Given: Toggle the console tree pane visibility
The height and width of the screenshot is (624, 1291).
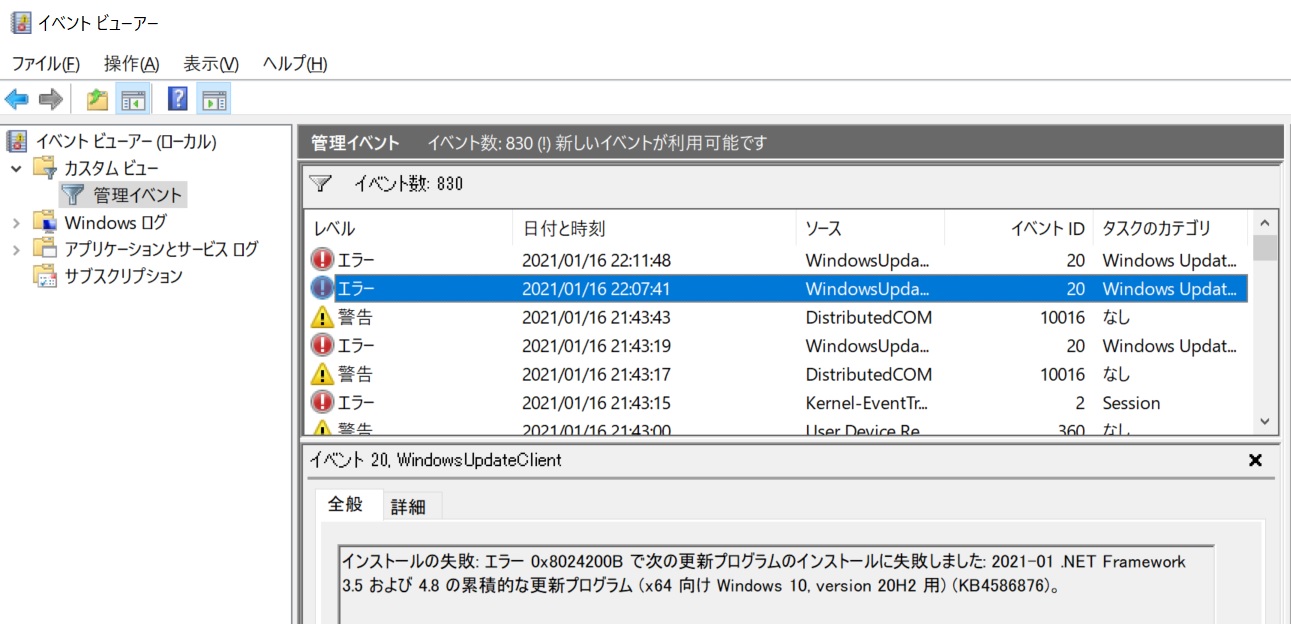Looking at the screenshot, I should [132, 97].
